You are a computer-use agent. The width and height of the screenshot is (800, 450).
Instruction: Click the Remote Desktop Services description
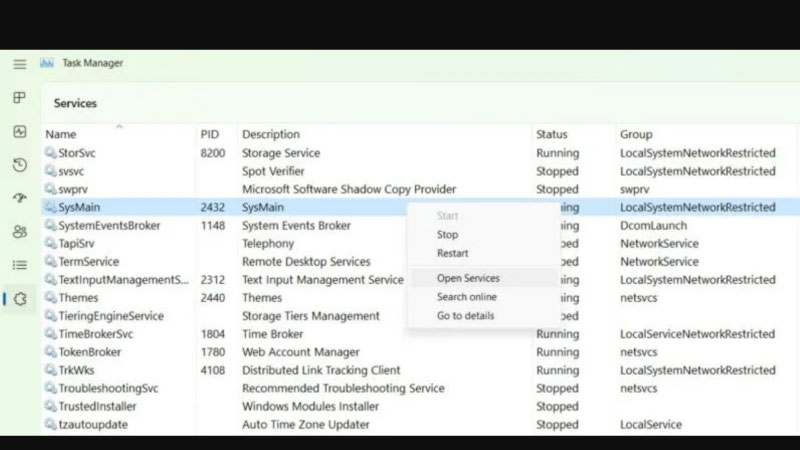(x=306, y=261)
